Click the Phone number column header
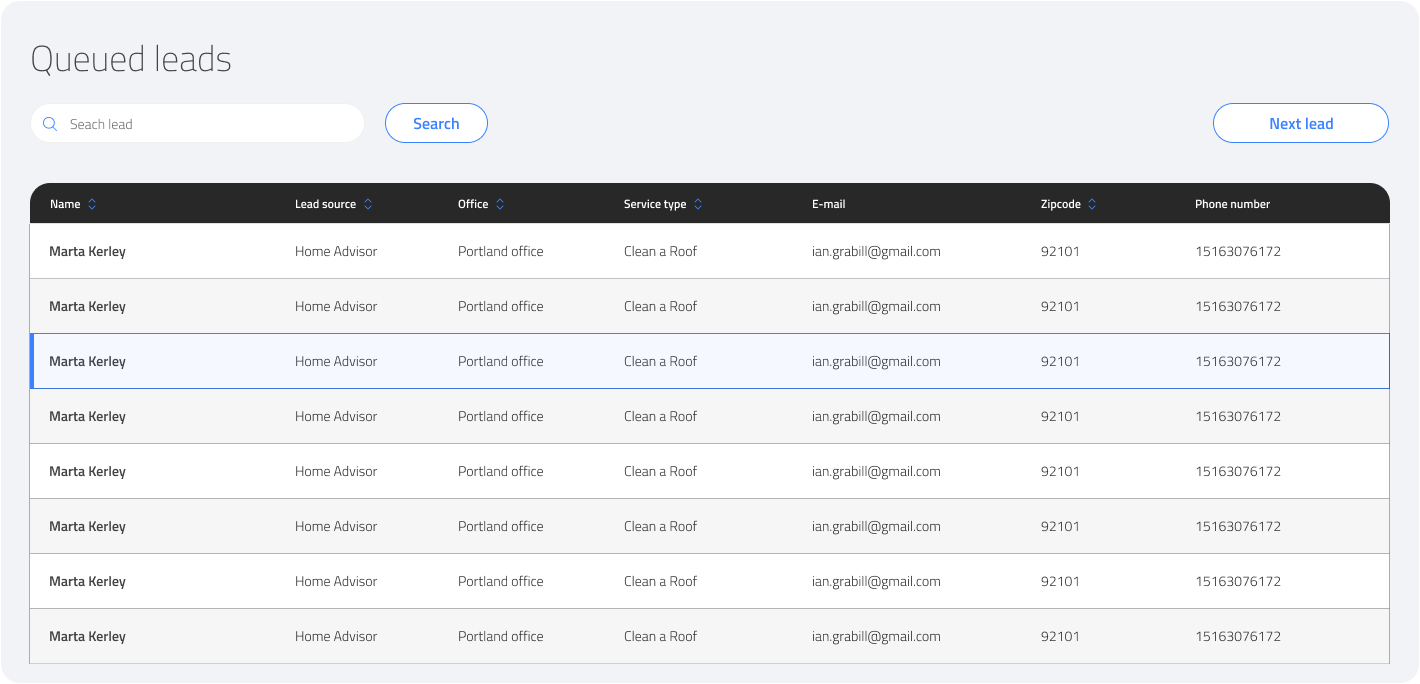The width and height of the screenshot is (1420, 684). pyautogui.click(x=1232, y=203)
